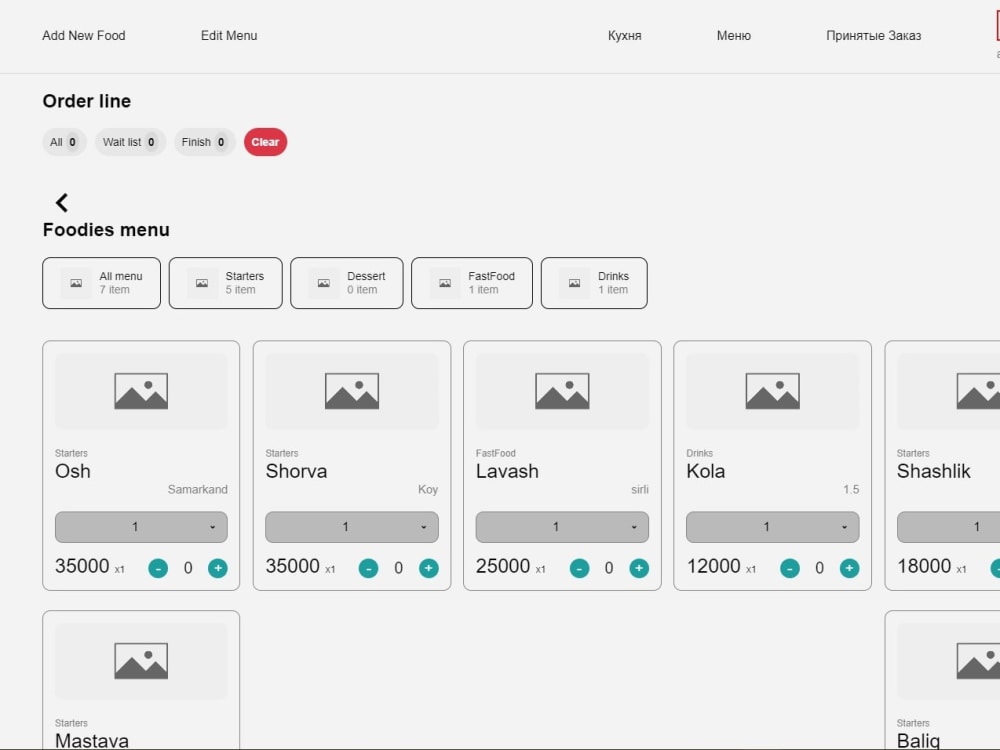Click the All menu category image icon
1000x750 pixels.
click(x=76, y=283)
